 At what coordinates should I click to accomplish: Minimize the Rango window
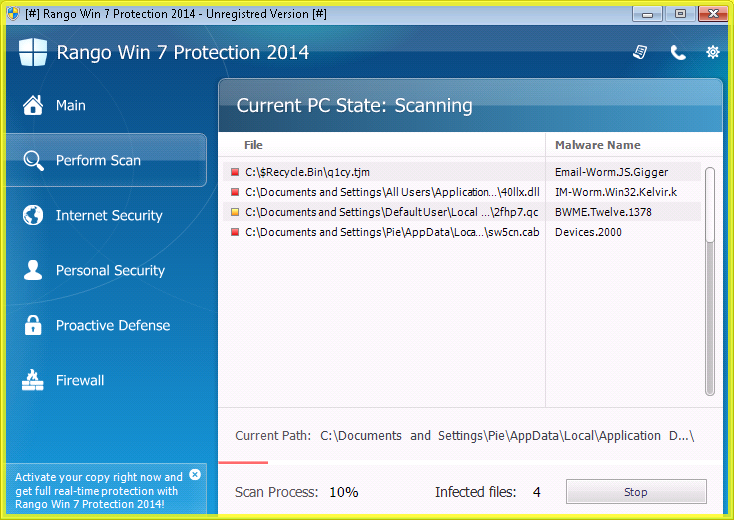point(647,14)
